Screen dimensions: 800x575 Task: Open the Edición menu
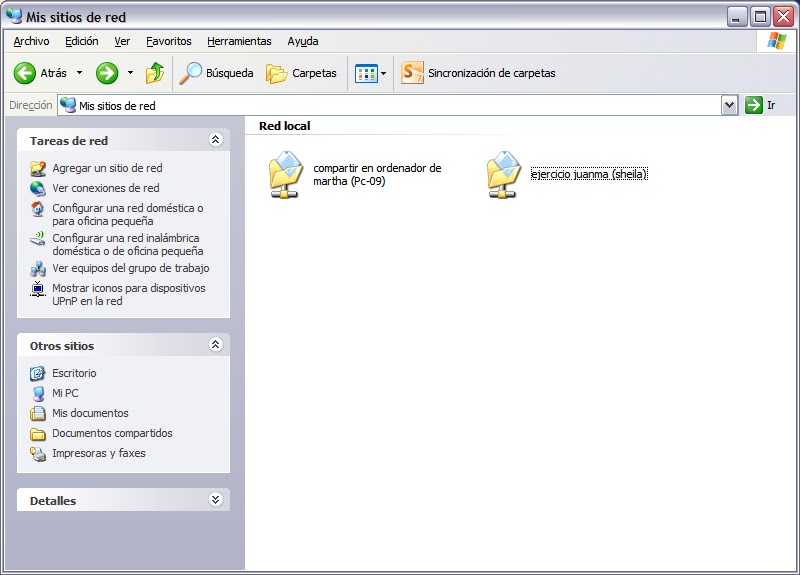(82, 41)
